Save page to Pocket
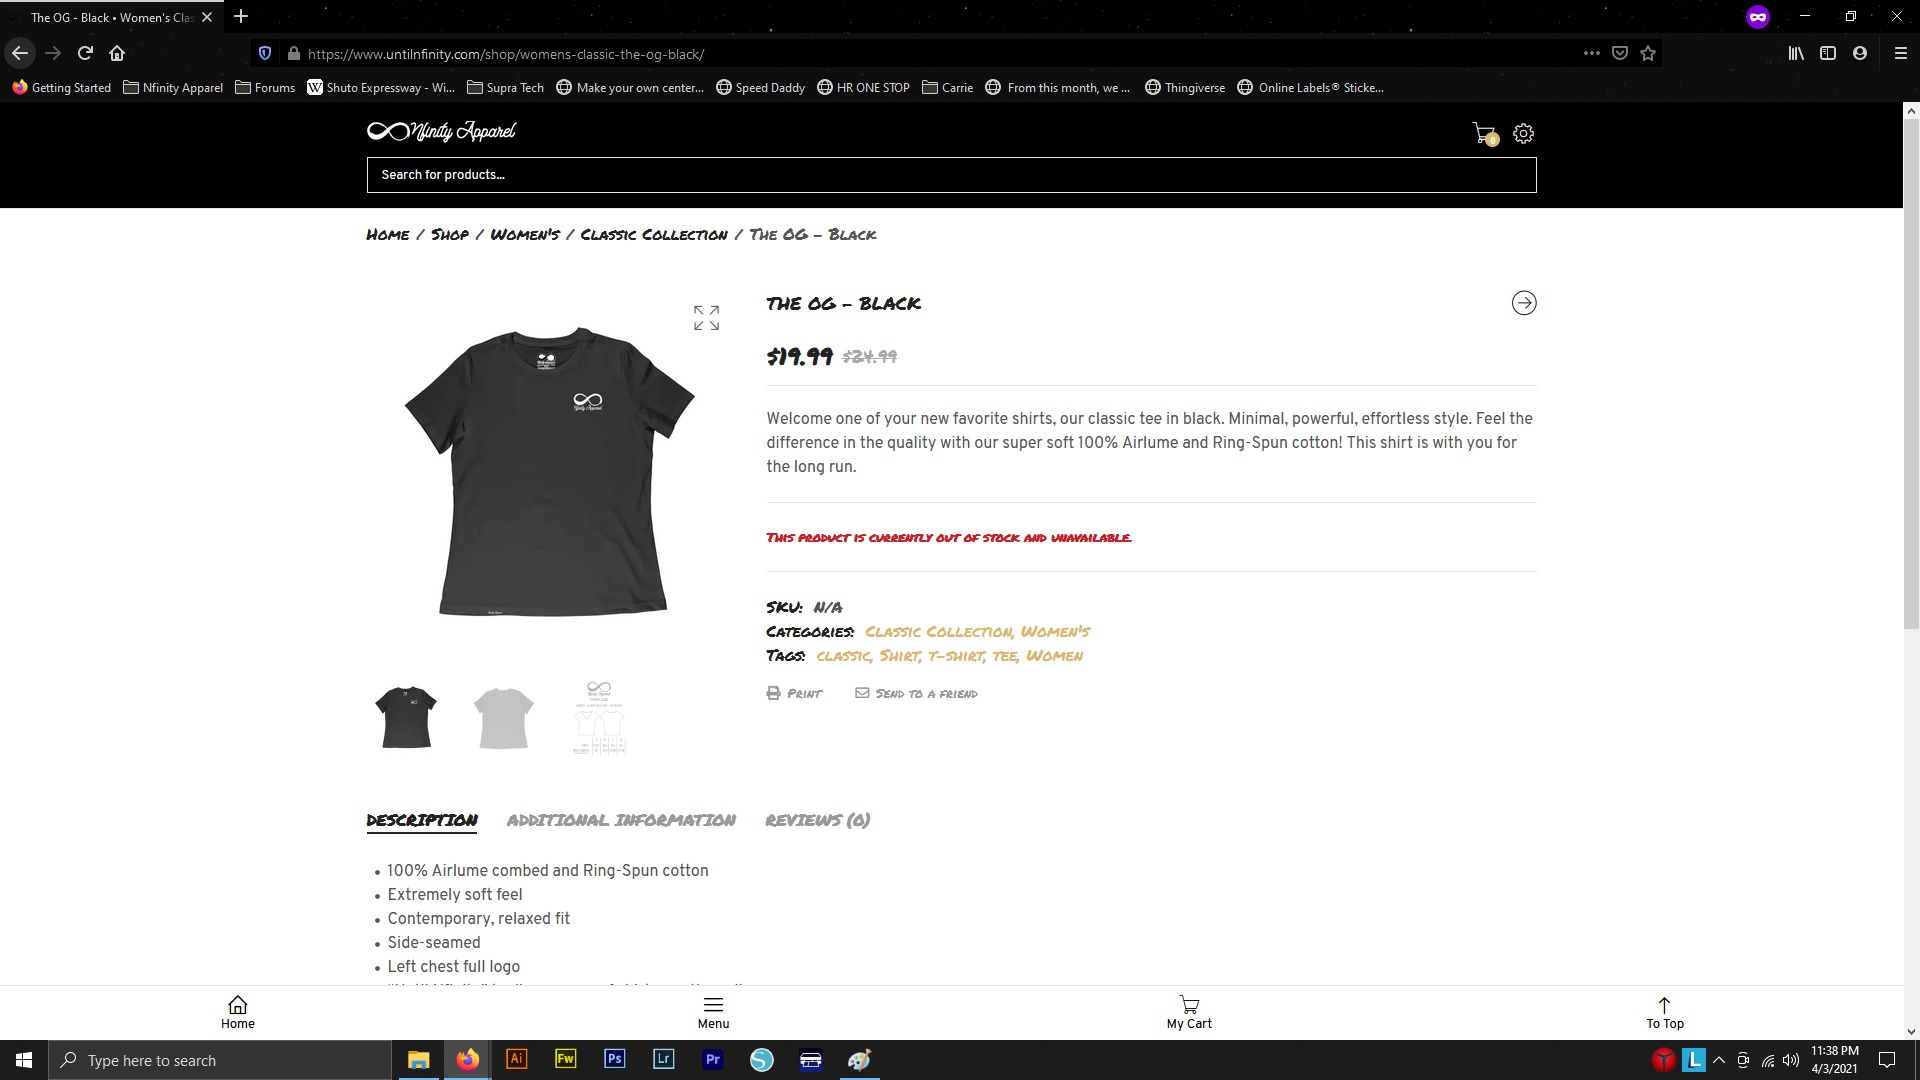The height and width of the screenshot is (1080, 1920). (1620, 53)
